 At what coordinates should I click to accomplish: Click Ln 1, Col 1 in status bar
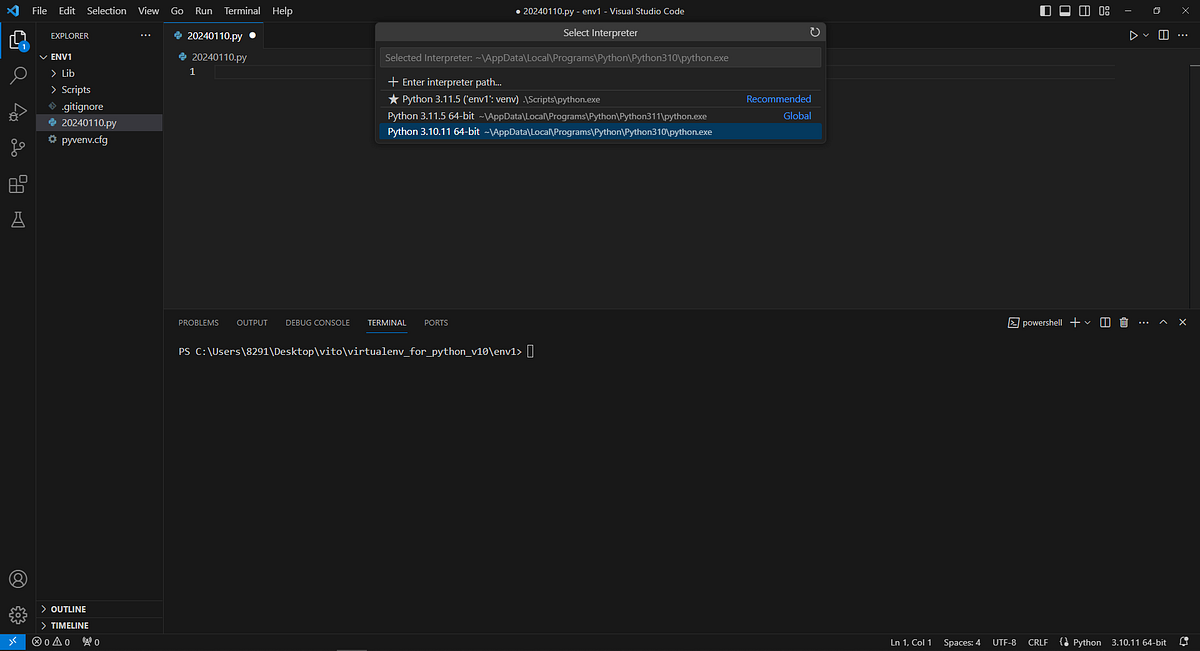[910, 642]
